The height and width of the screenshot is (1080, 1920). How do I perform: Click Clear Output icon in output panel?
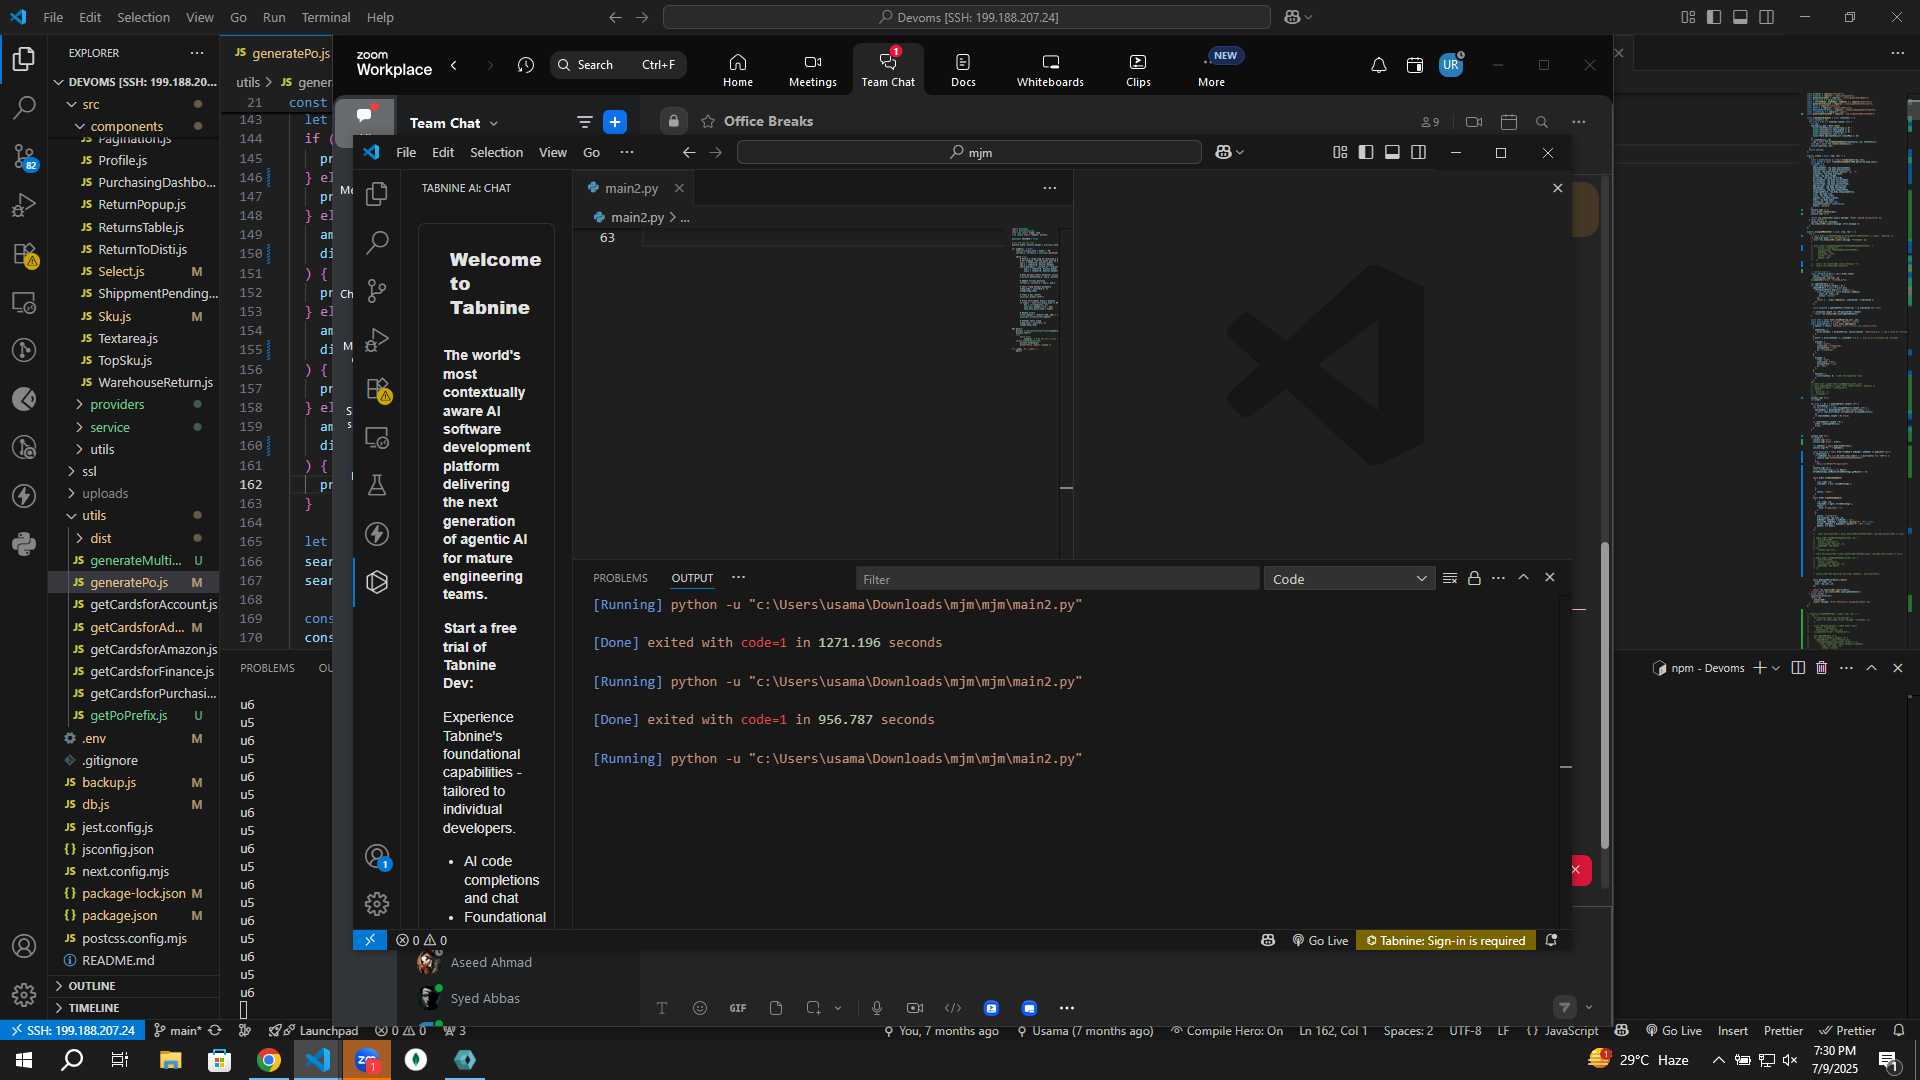(1450, 578)
